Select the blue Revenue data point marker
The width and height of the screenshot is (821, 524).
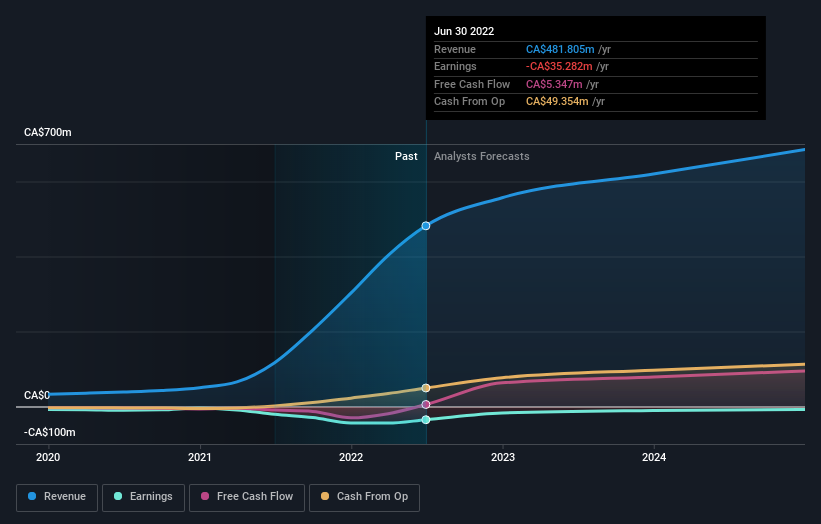[x=426, y=226]
